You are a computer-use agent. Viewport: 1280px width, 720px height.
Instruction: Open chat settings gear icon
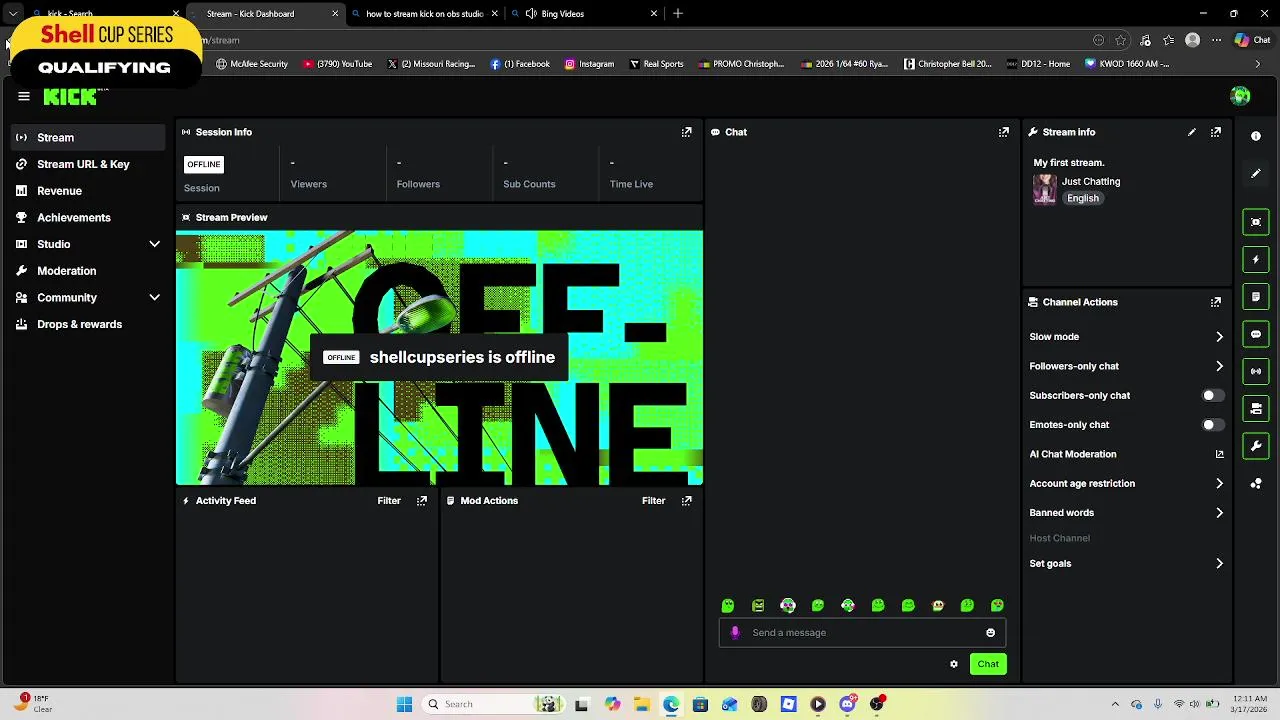953,664
